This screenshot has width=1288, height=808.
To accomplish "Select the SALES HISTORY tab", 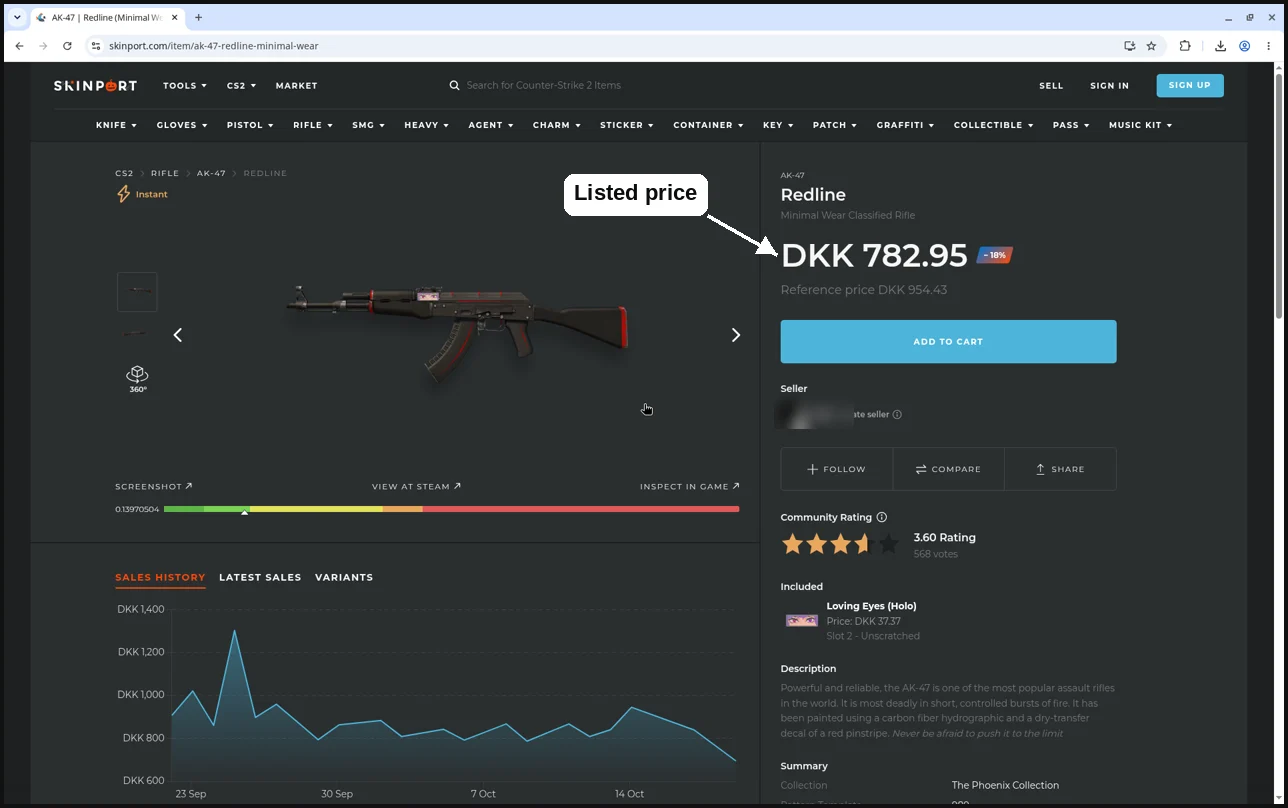I will (x=160, y=577).
